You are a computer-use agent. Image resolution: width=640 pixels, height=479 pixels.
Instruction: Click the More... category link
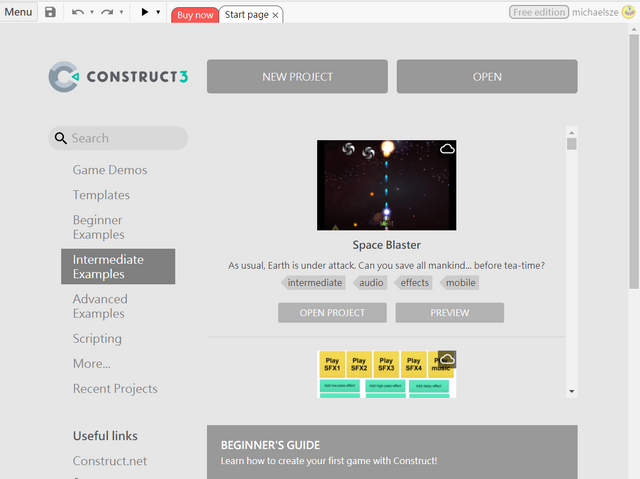91,364
